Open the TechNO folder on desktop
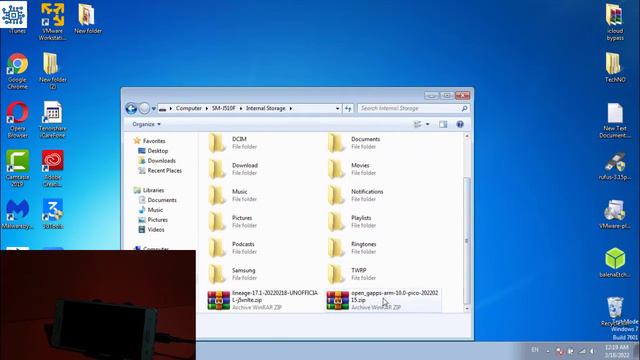Image resolution: width=640 pixels, height=360 pixels. click(x=615, y=67)
